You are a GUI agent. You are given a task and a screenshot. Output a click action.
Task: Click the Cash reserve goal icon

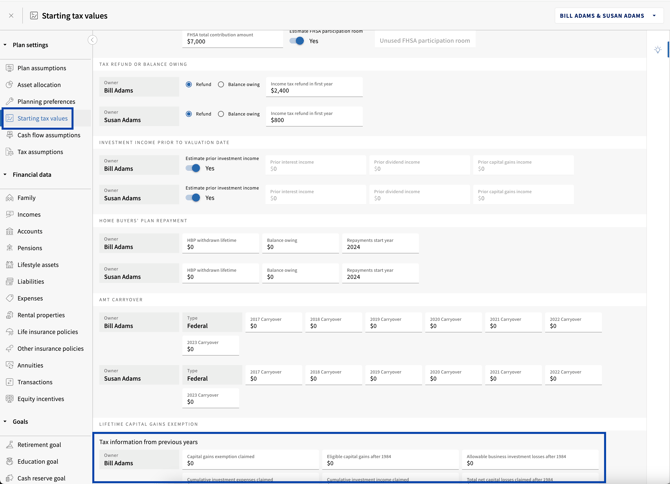pos(9,478)
